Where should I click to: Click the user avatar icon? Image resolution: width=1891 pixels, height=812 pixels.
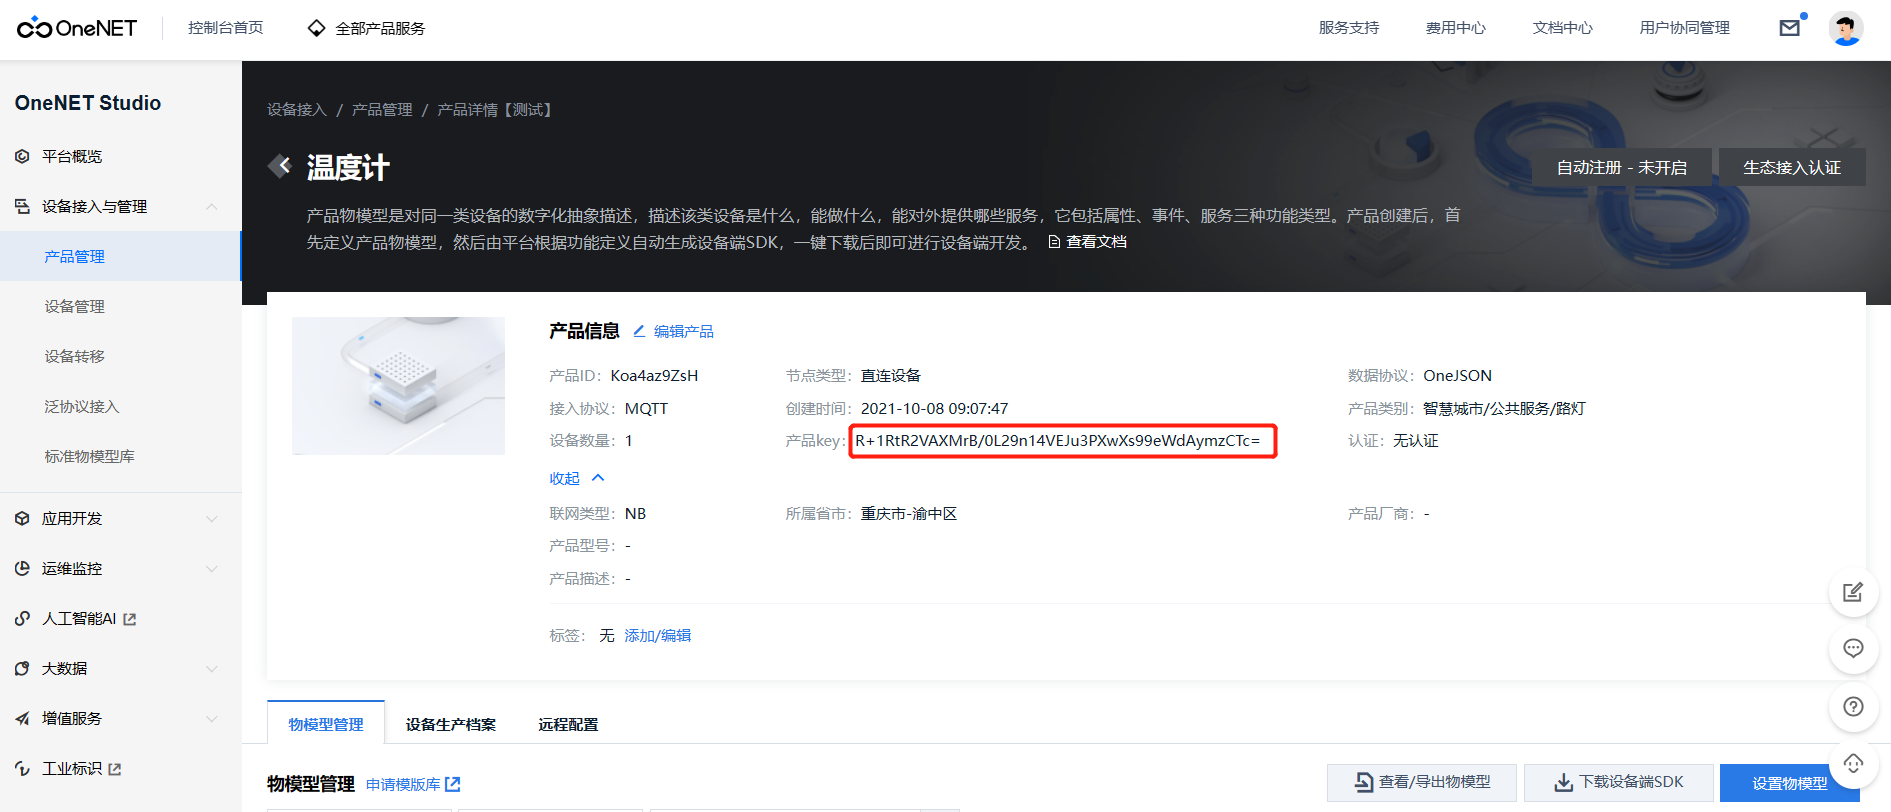coord(1845,28)
